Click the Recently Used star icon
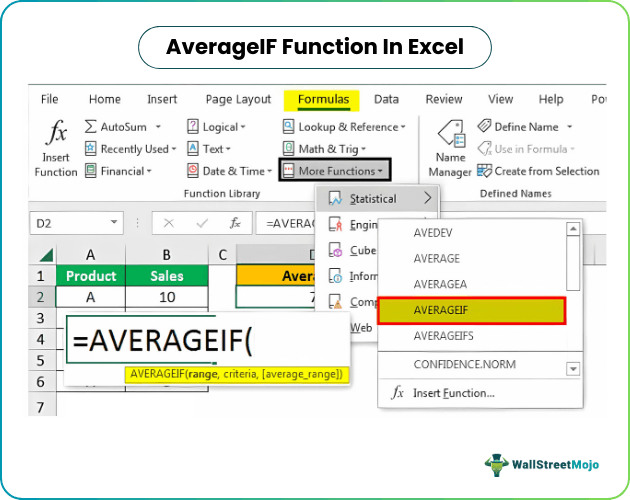Viewport: 630px width, 500px height. point(90,149)
